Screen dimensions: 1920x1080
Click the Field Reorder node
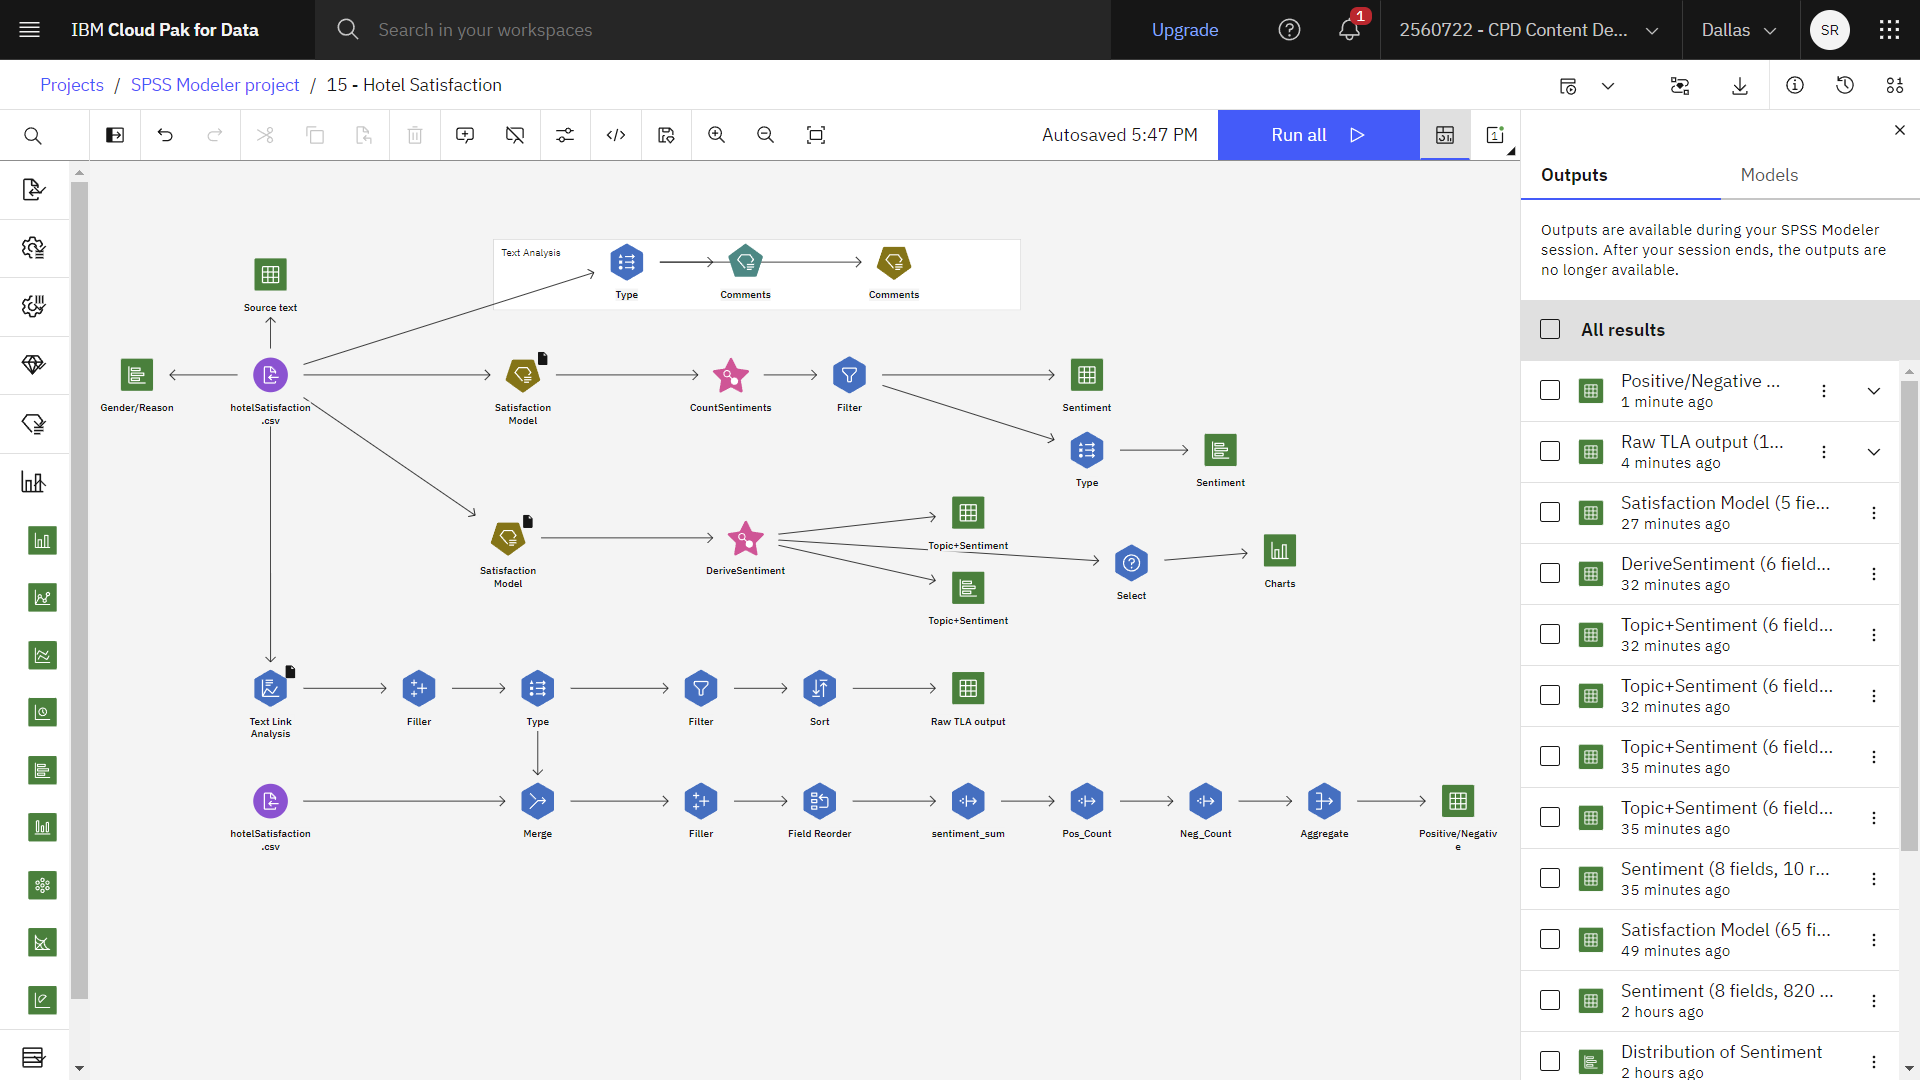point(820,800)
